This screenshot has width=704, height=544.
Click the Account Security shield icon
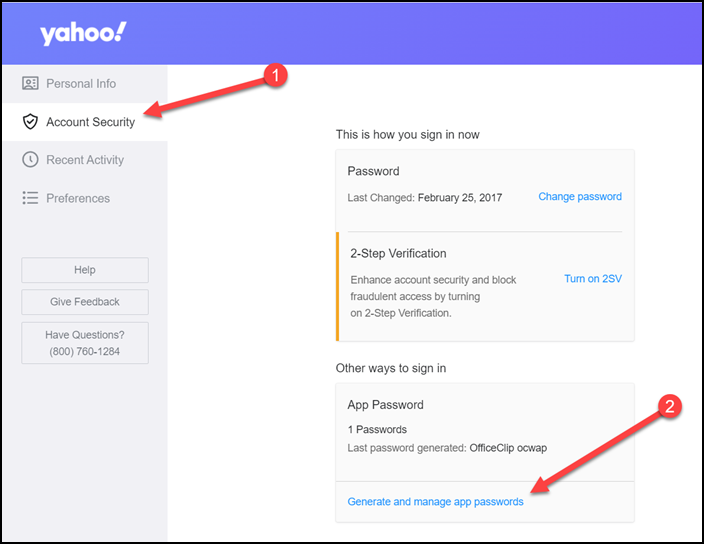[30, 122]
